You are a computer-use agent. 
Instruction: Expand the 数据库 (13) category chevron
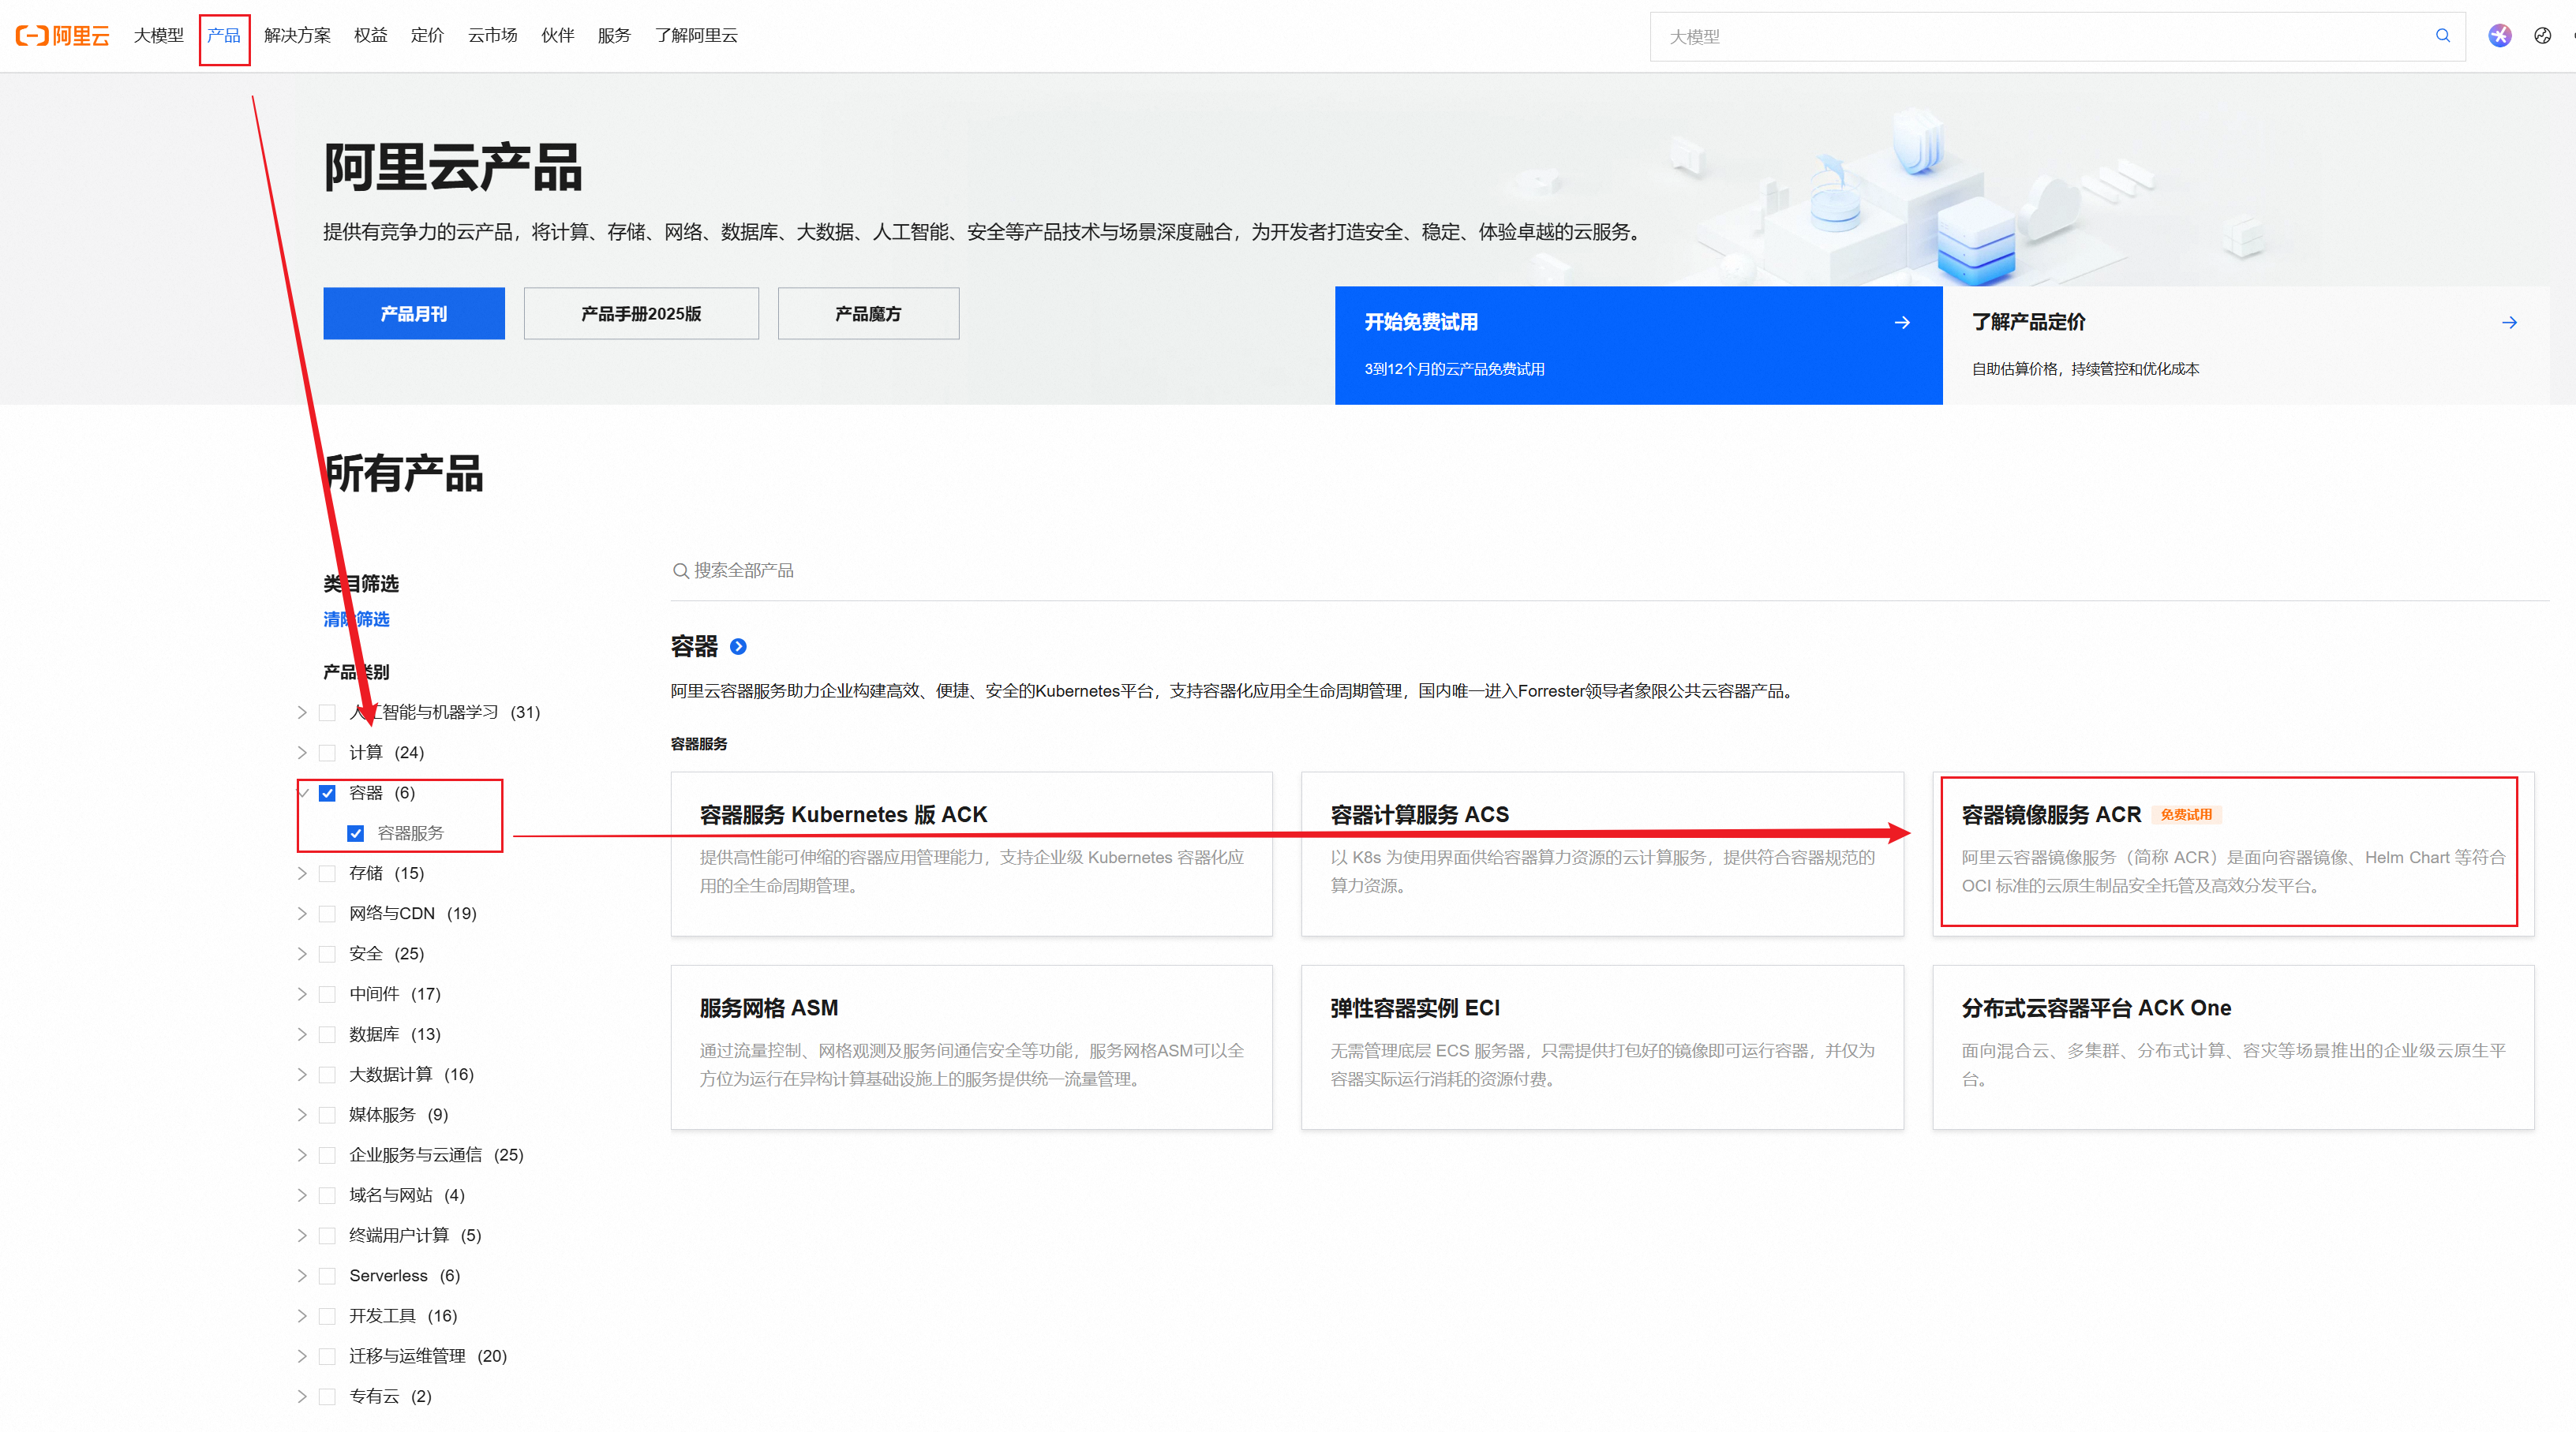302,1034
